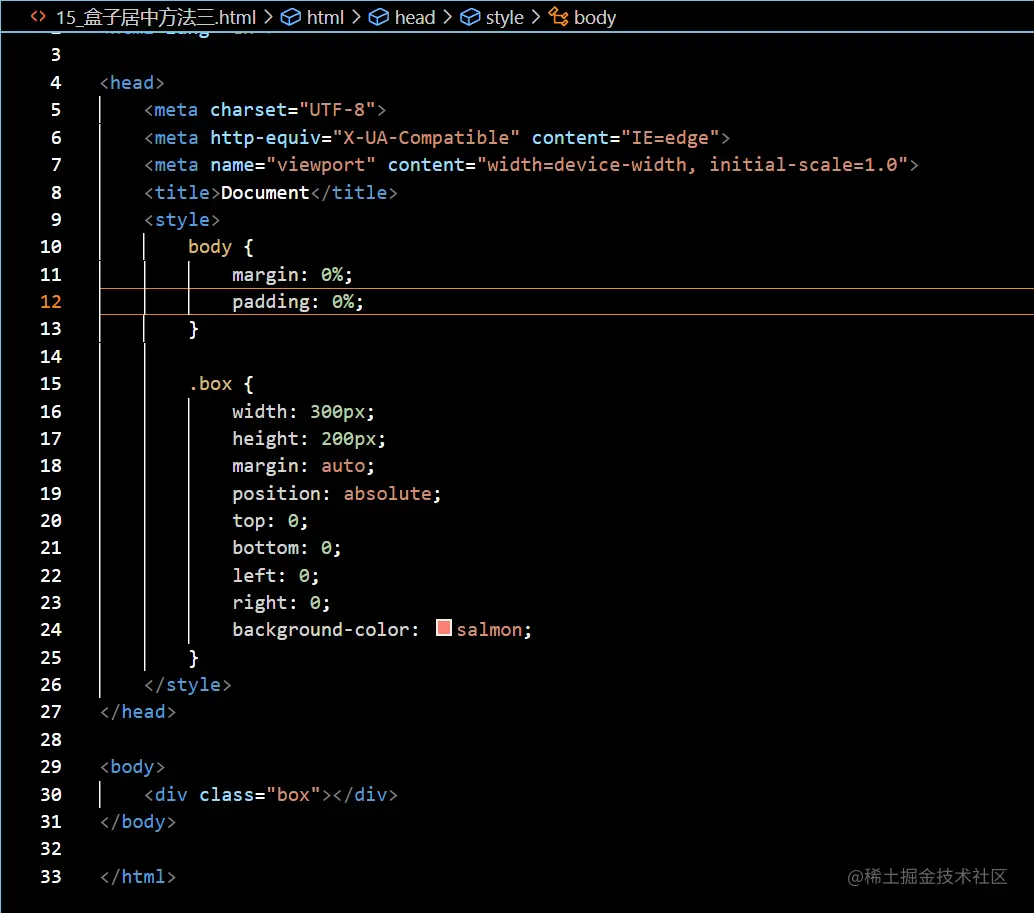Image resolution: width=1034 pixels, height=913 pixels.
Task: Click line number 4 in gutter
Action: (x=55, y=83)
